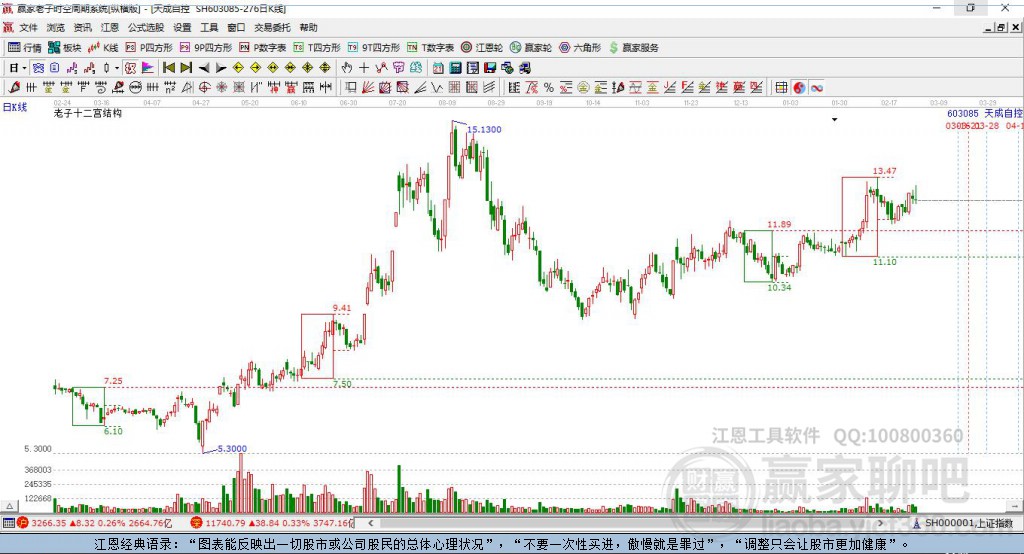Move chart right with black right triangle
The width and height of the screenshot is (1024, 554).
(221, 68)
